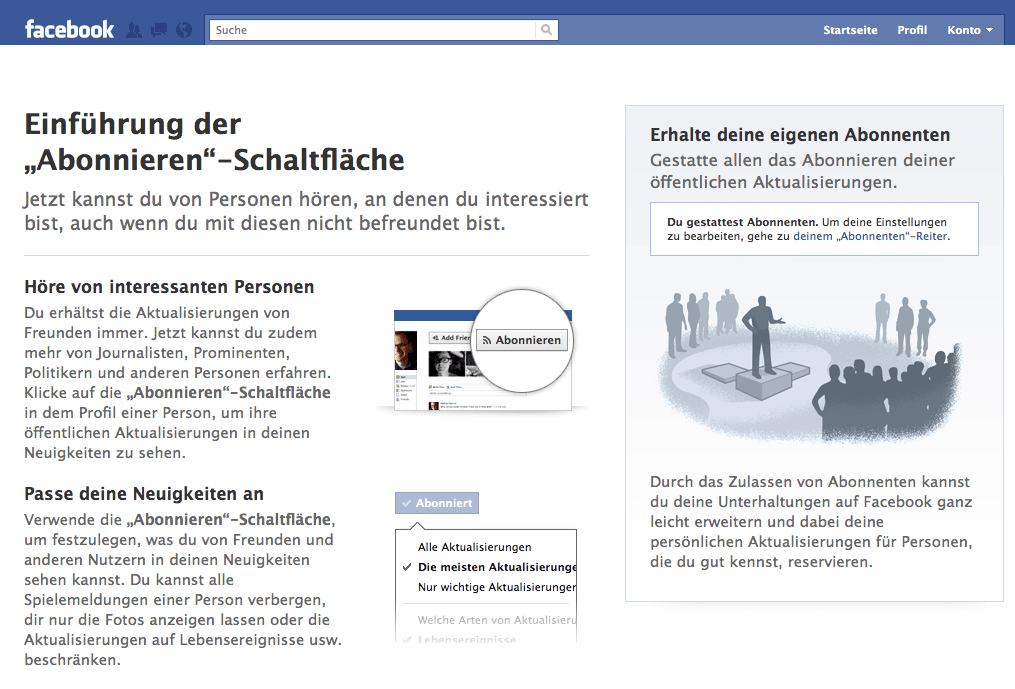Open the notifications globe icon
Image resolution: width=1015 pixels, height=689 pixels.
click(184, 30)
